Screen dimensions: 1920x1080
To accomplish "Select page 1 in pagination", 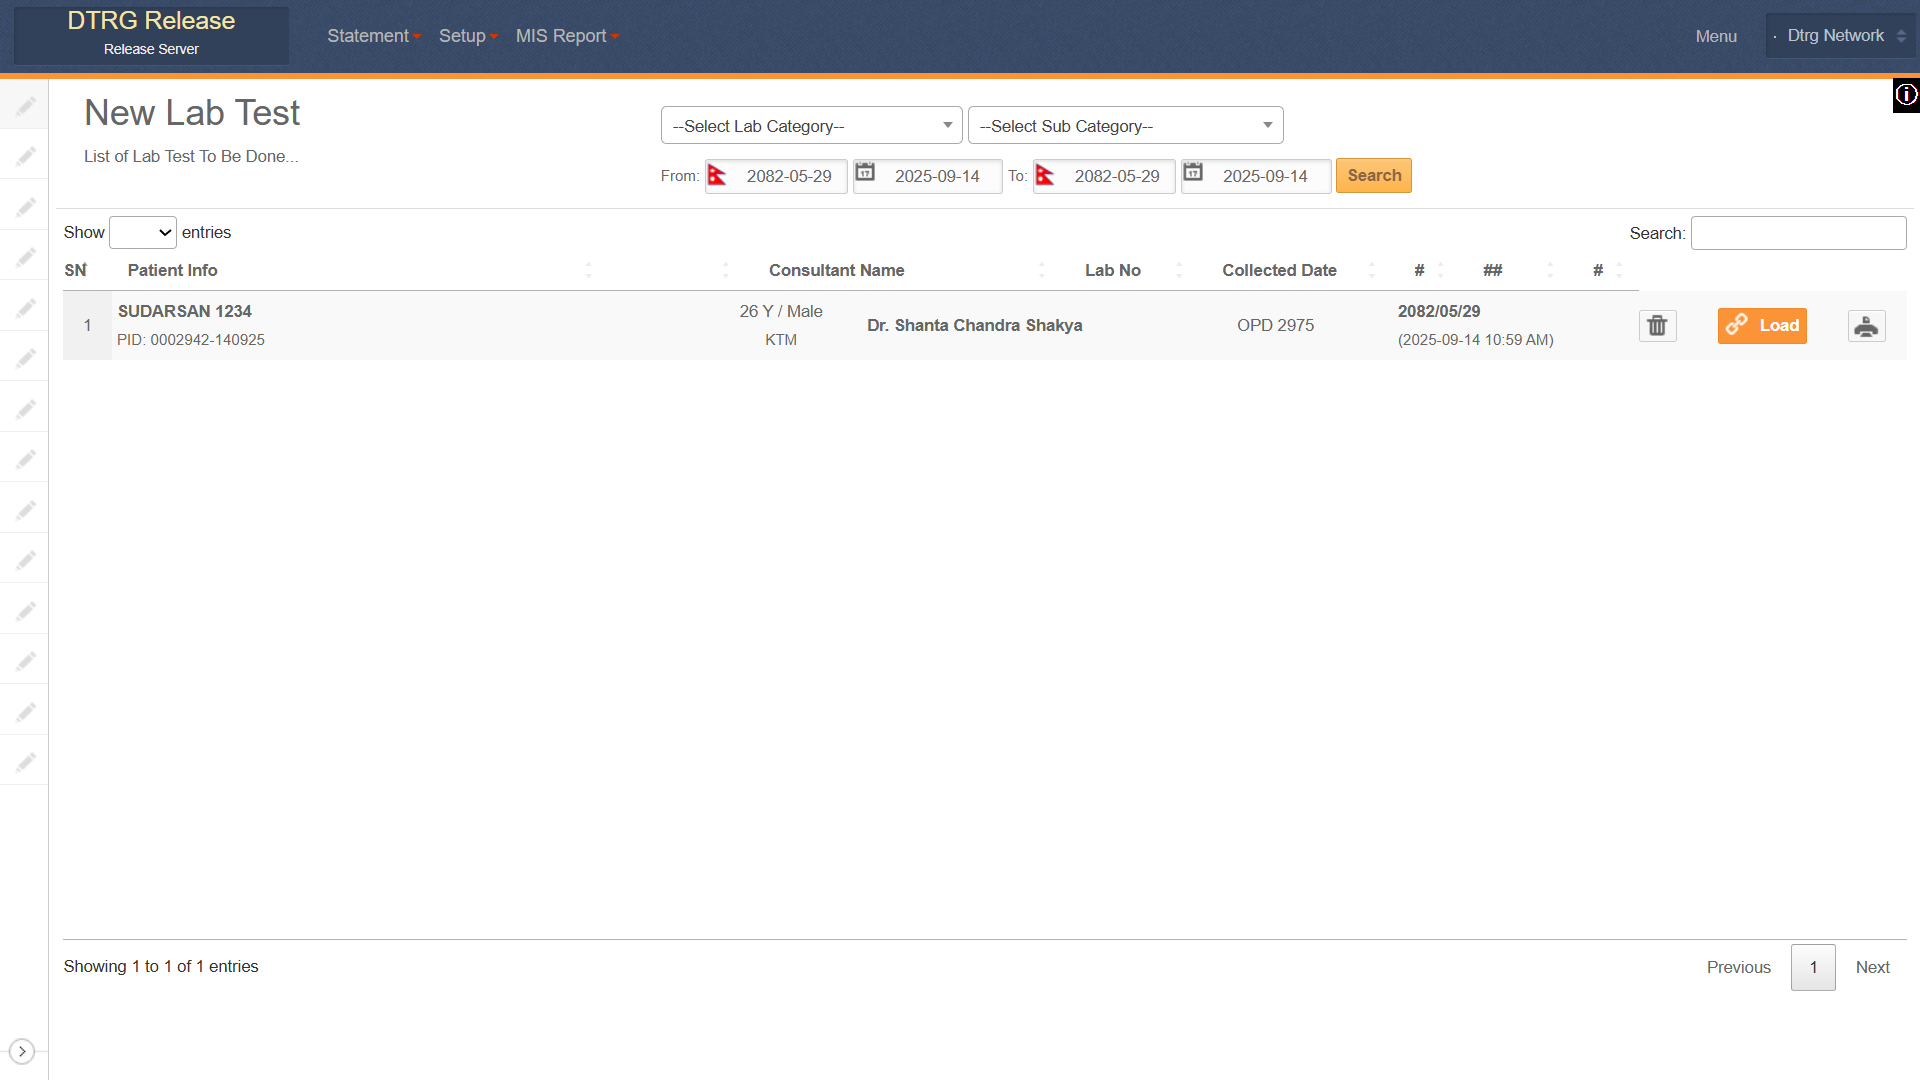I will coord(1813,967).
